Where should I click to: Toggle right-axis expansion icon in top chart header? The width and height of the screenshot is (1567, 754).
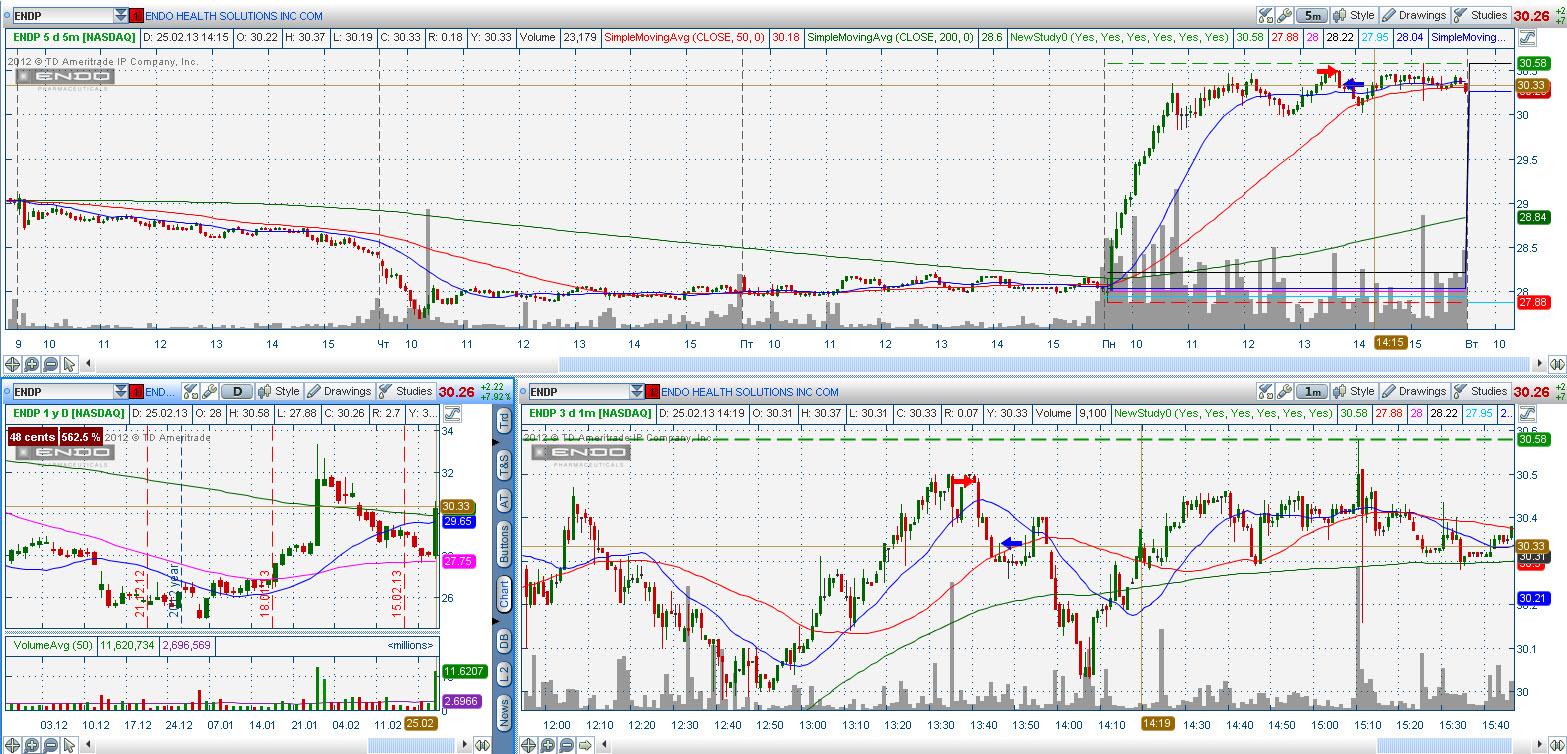1527,38
